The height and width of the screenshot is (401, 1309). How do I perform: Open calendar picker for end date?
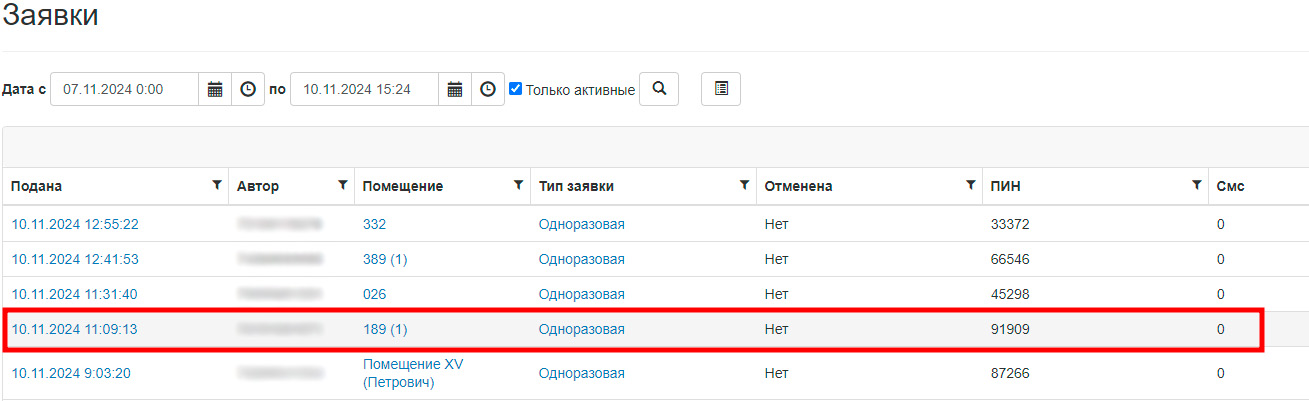tap(455, 89)
